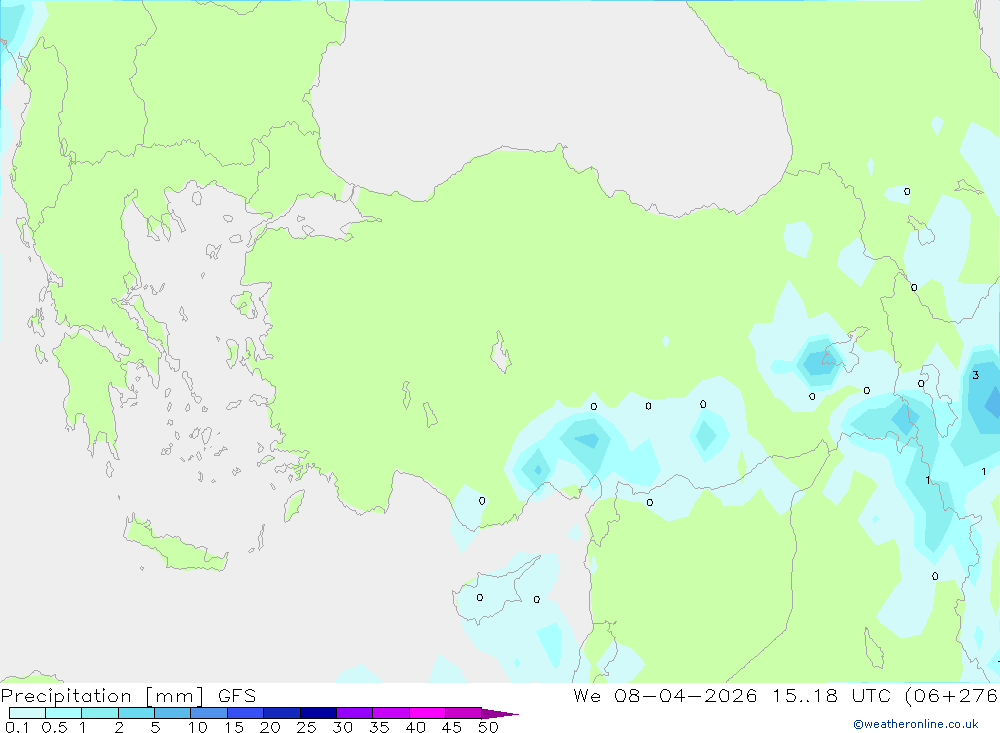This screenshot has height=733, width=1000.
Task: Click the precipitation value 3 on the map
Action: click(975, 375)
